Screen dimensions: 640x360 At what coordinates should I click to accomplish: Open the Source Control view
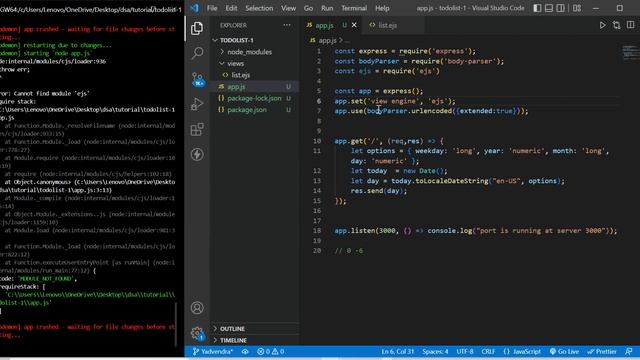click(x=198, y=79)
